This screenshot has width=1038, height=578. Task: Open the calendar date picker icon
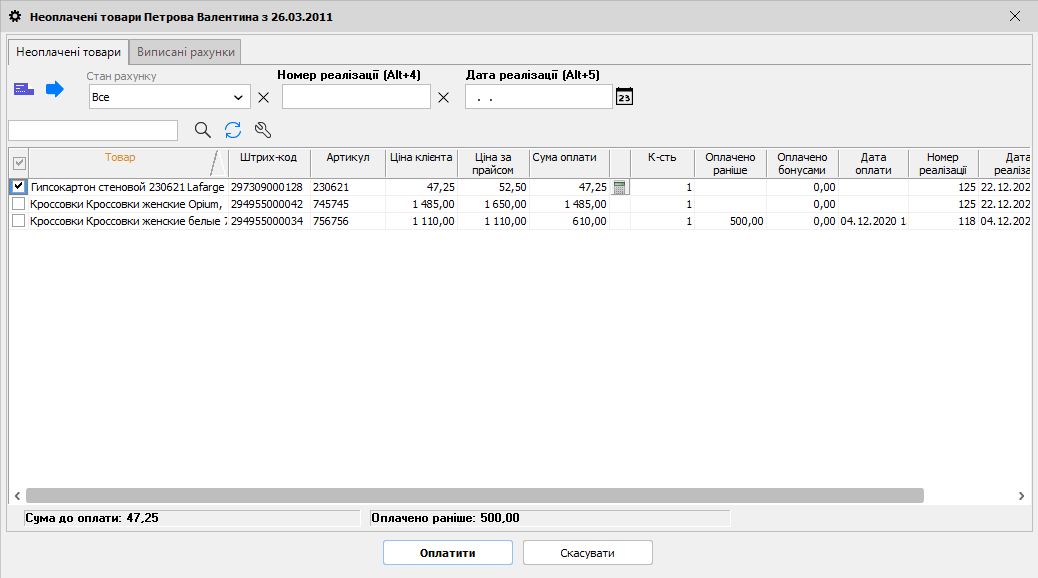click(x=624, y=97)
